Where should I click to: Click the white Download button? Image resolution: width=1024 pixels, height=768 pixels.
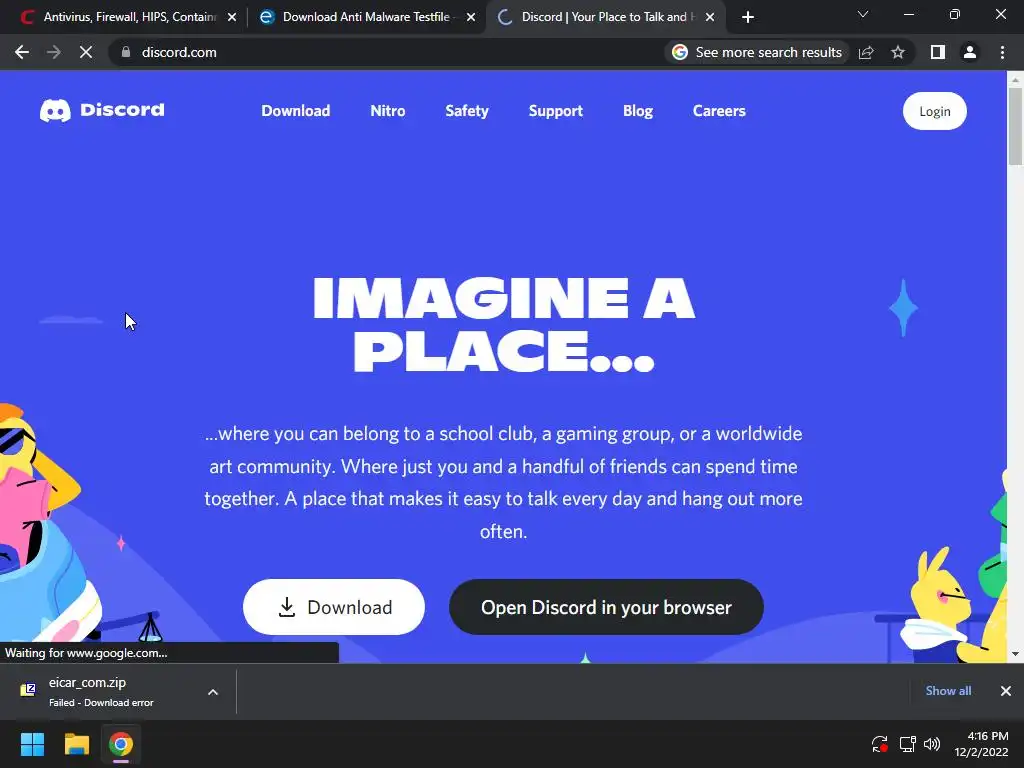[334, 607]
